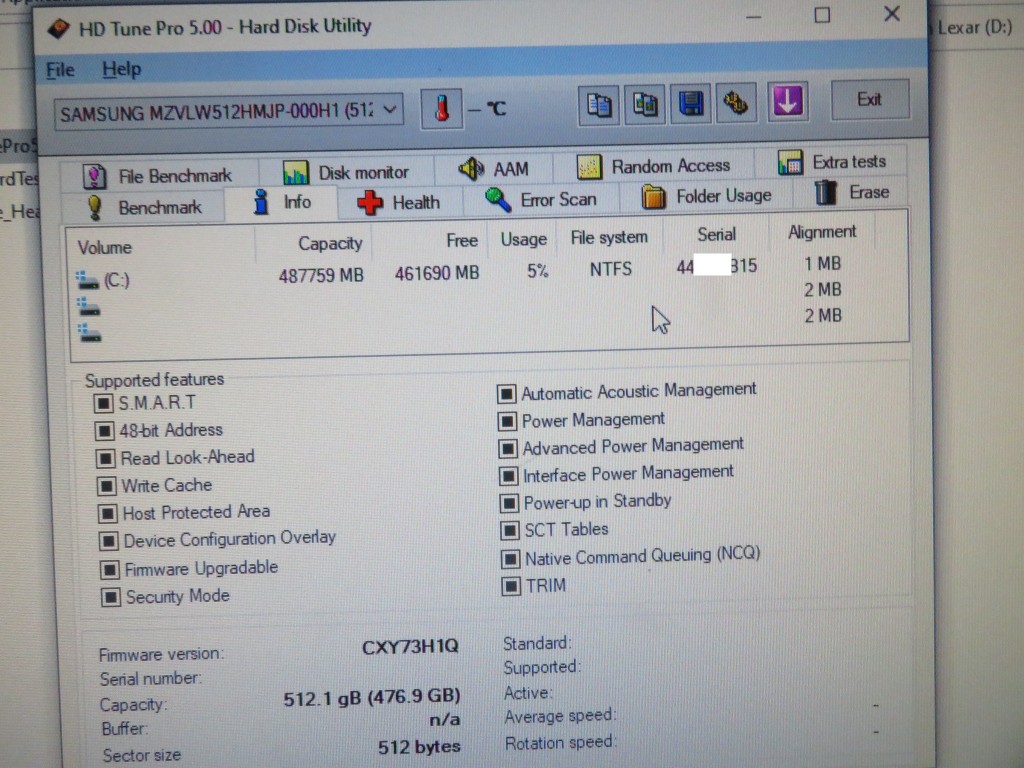The image size is (1024, 768).
Task: Maximize the HD Tune Pro window
Action: [x=822, y=16]
